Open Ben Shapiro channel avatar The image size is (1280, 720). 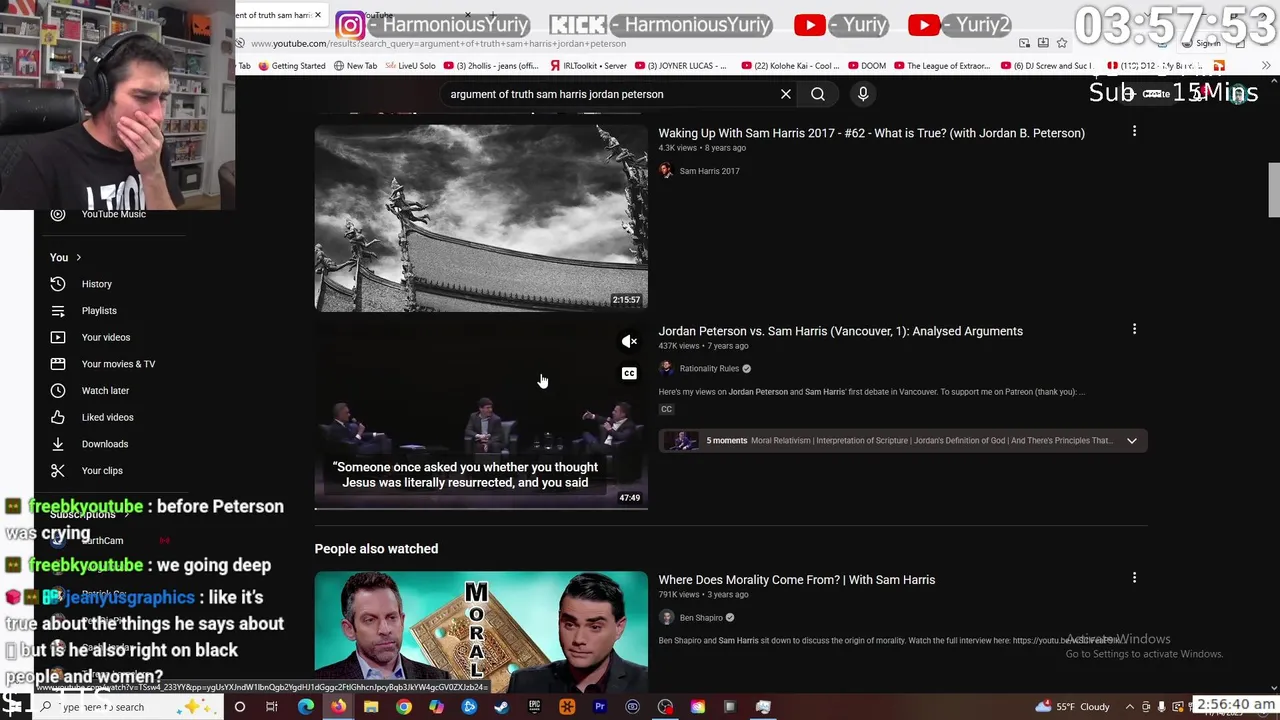[x=666, y=617]
